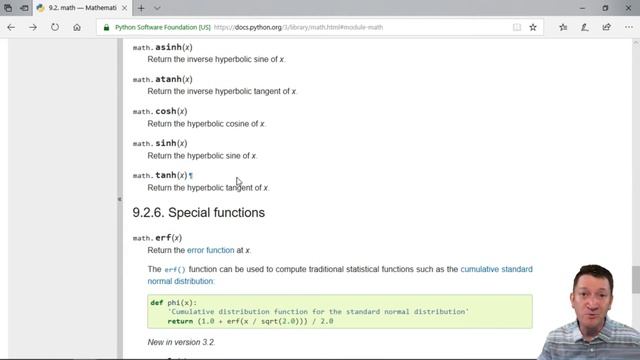Refresh the current page
The height and width of the screenshot is (360, 640).
tap(55, 27)
